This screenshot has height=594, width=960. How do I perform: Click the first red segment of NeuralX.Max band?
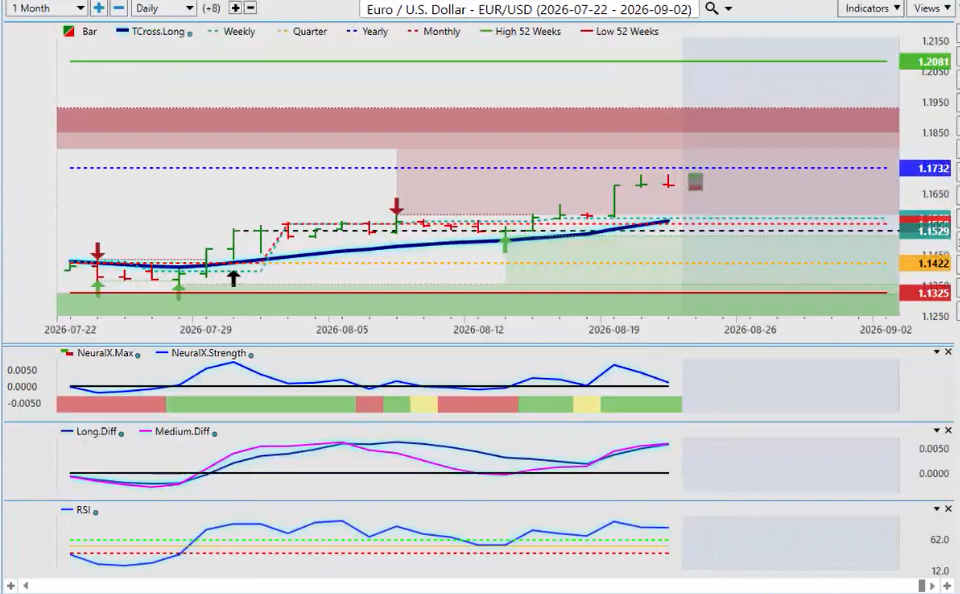[x=111, y=404]
